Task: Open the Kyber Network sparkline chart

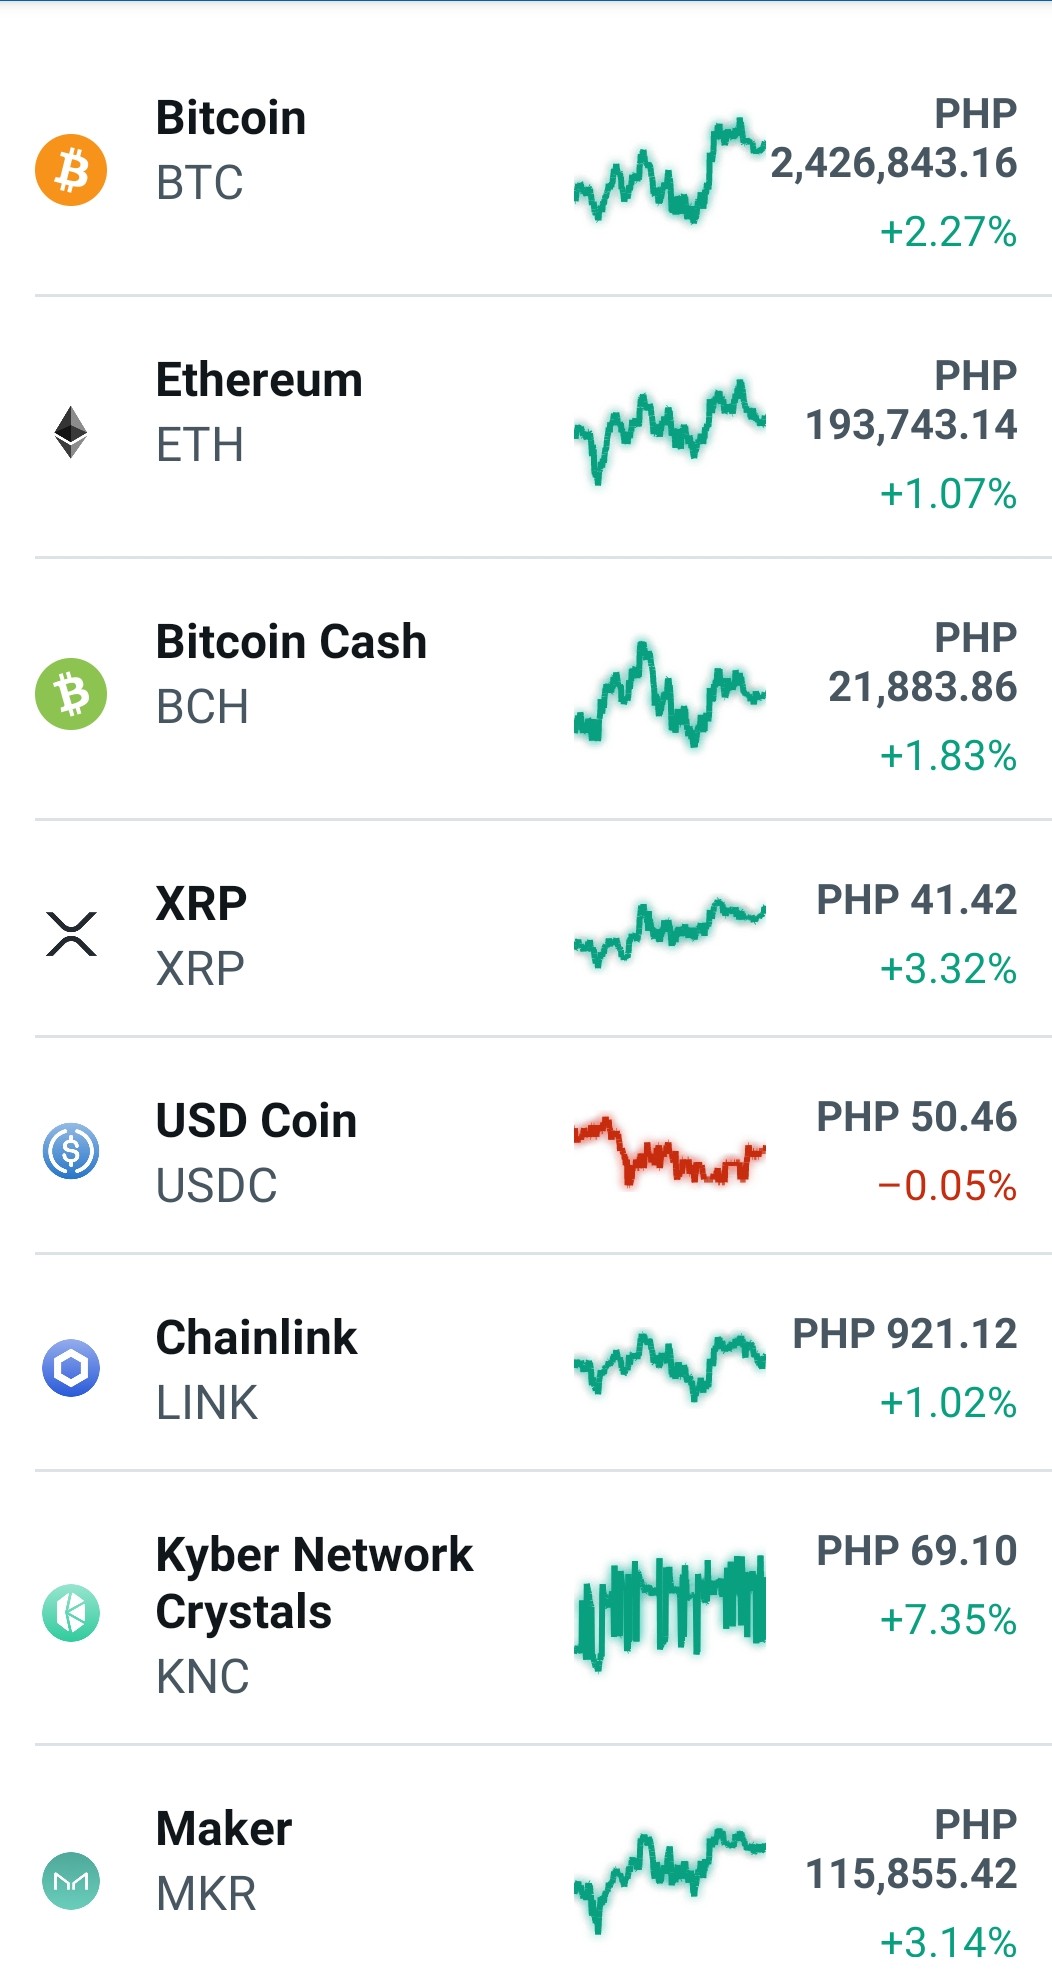Action: click(x=670, y=1610)
